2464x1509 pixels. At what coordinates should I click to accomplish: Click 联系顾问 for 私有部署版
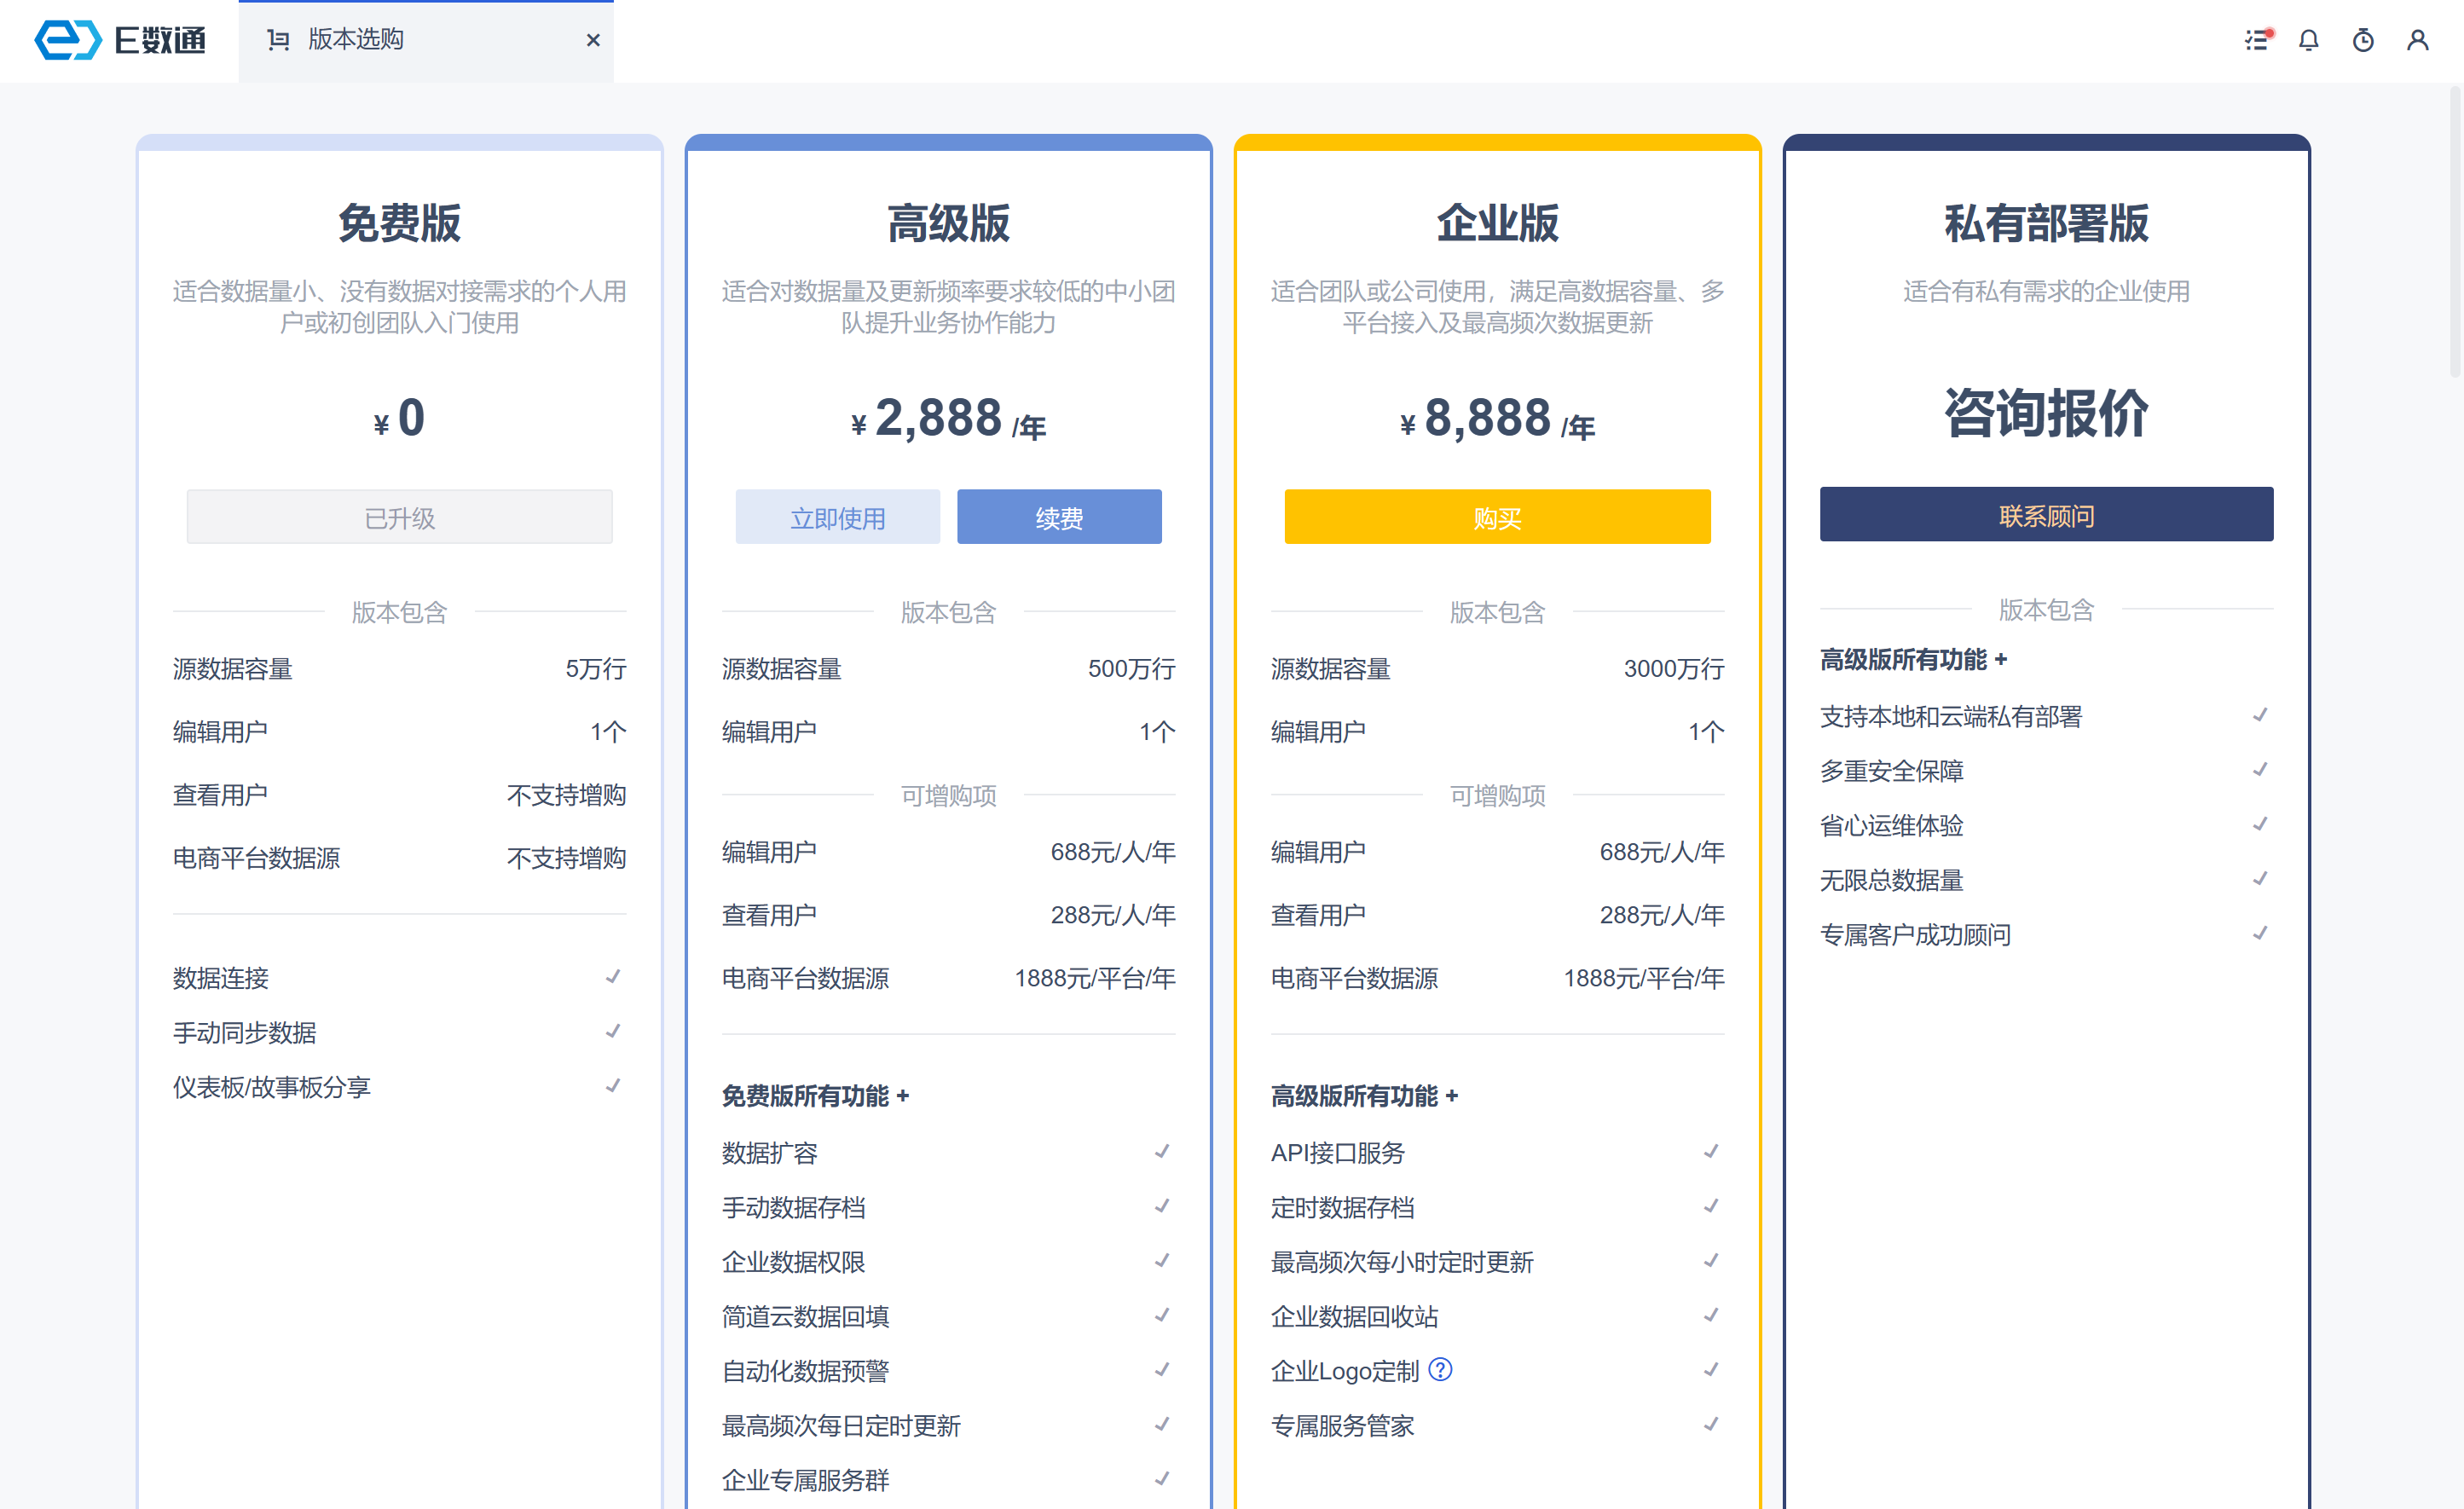pyautogui.click(x=2046, y=515)
